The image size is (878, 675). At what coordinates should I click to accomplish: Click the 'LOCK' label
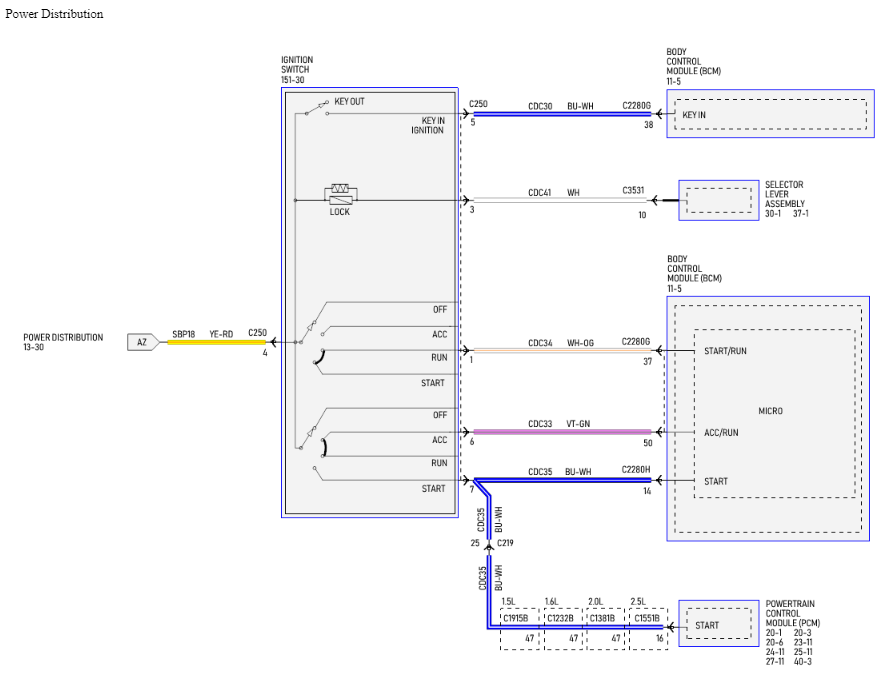[339, 212]
